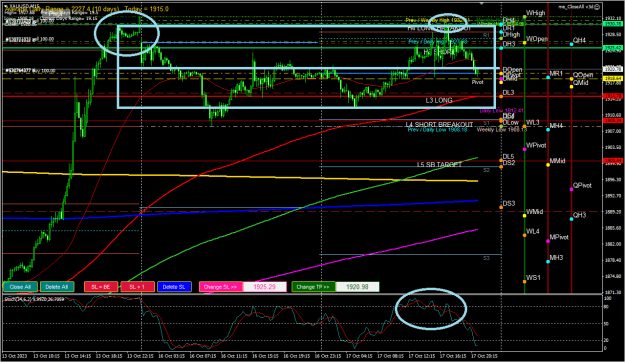Select the QH3 cyan level marker

(x=572, y=219)
